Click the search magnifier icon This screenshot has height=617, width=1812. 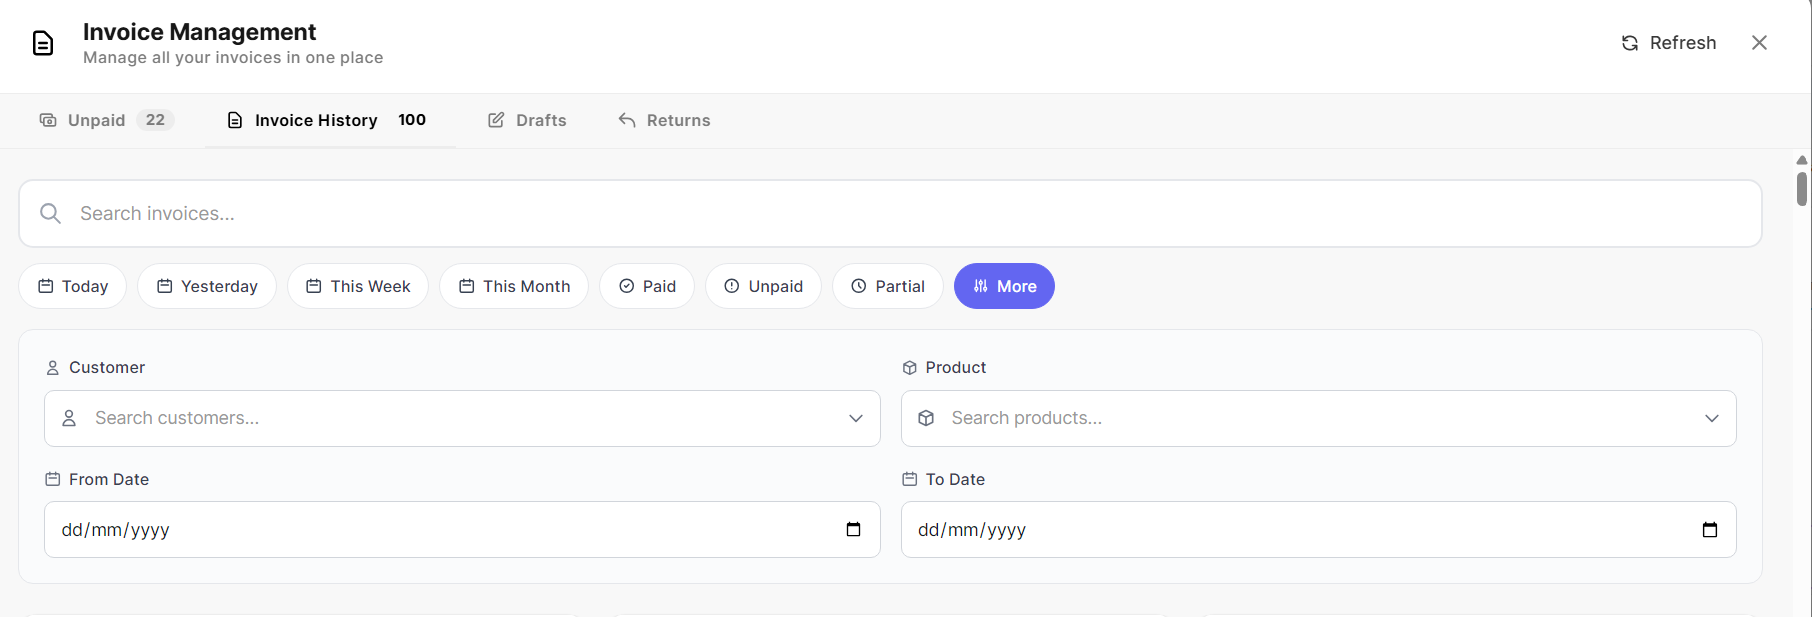tap(50, 213)
